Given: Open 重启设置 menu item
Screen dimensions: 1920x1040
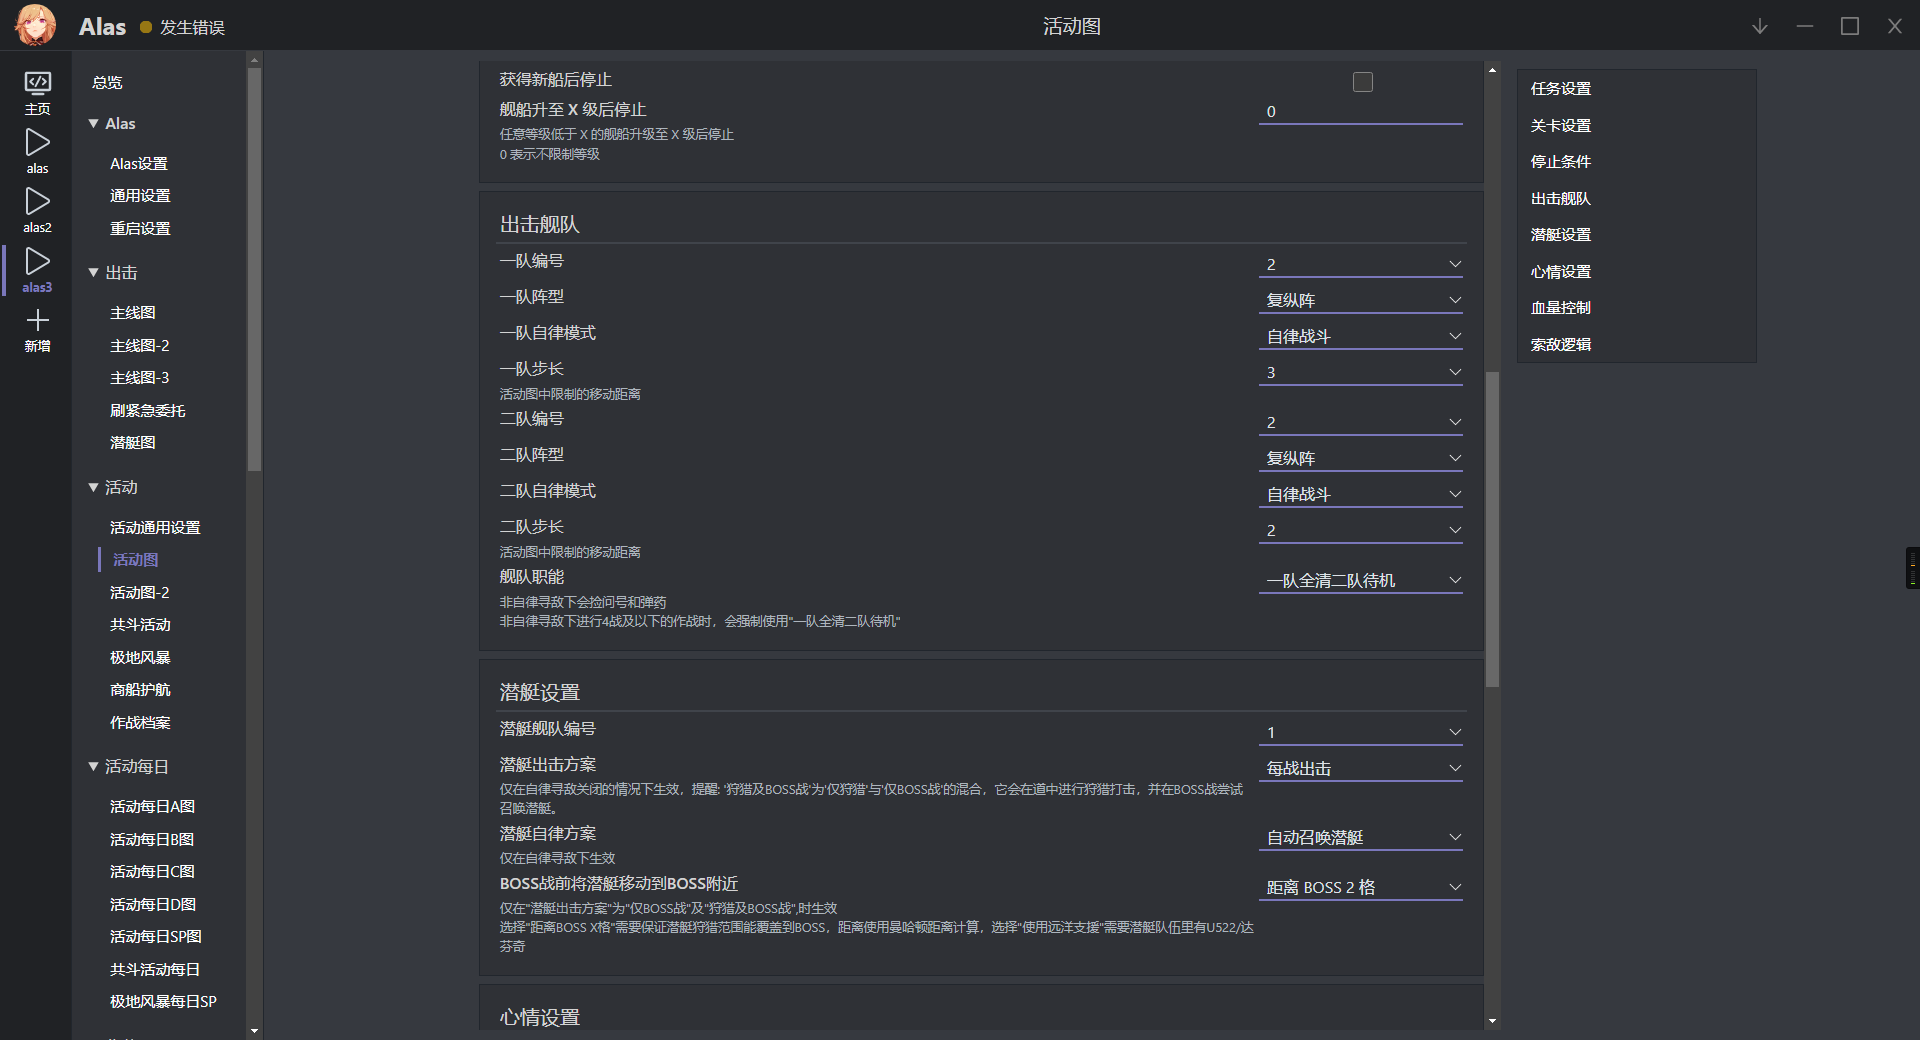Looking at the screenshot, I should pos(140,228).
